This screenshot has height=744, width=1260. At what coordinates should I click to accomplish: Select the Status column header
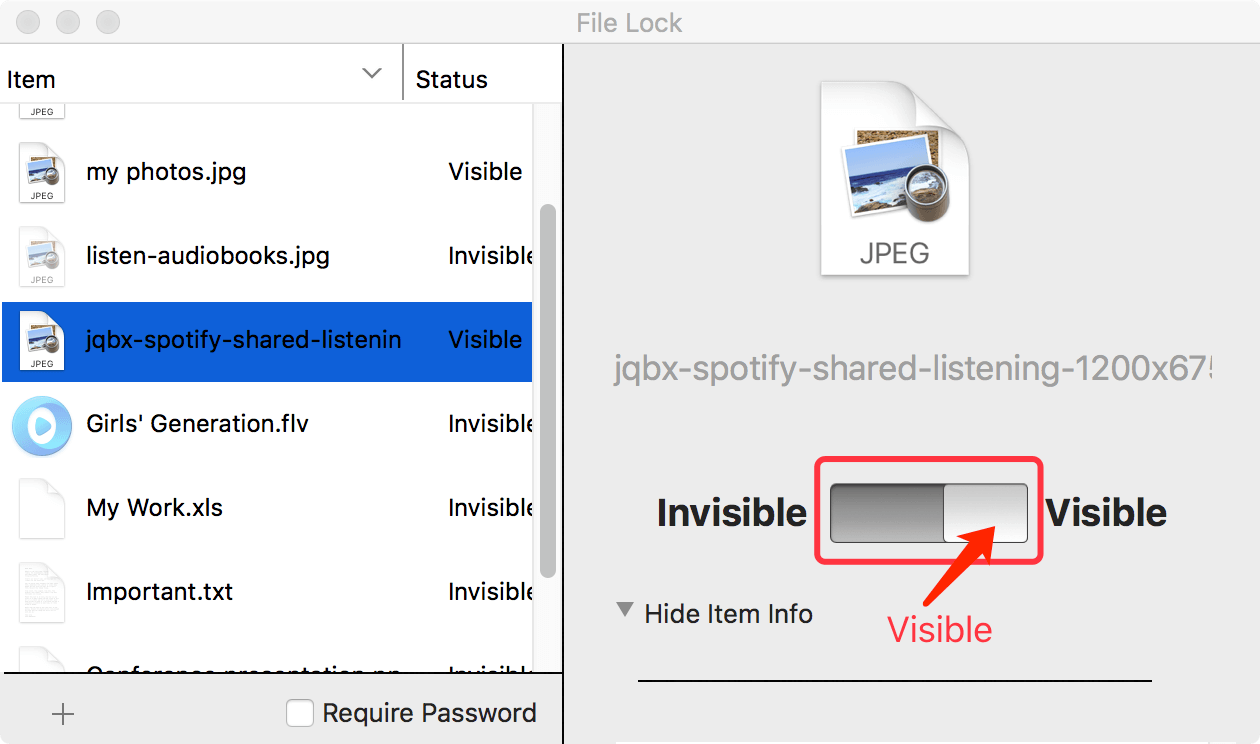[451, 79]
